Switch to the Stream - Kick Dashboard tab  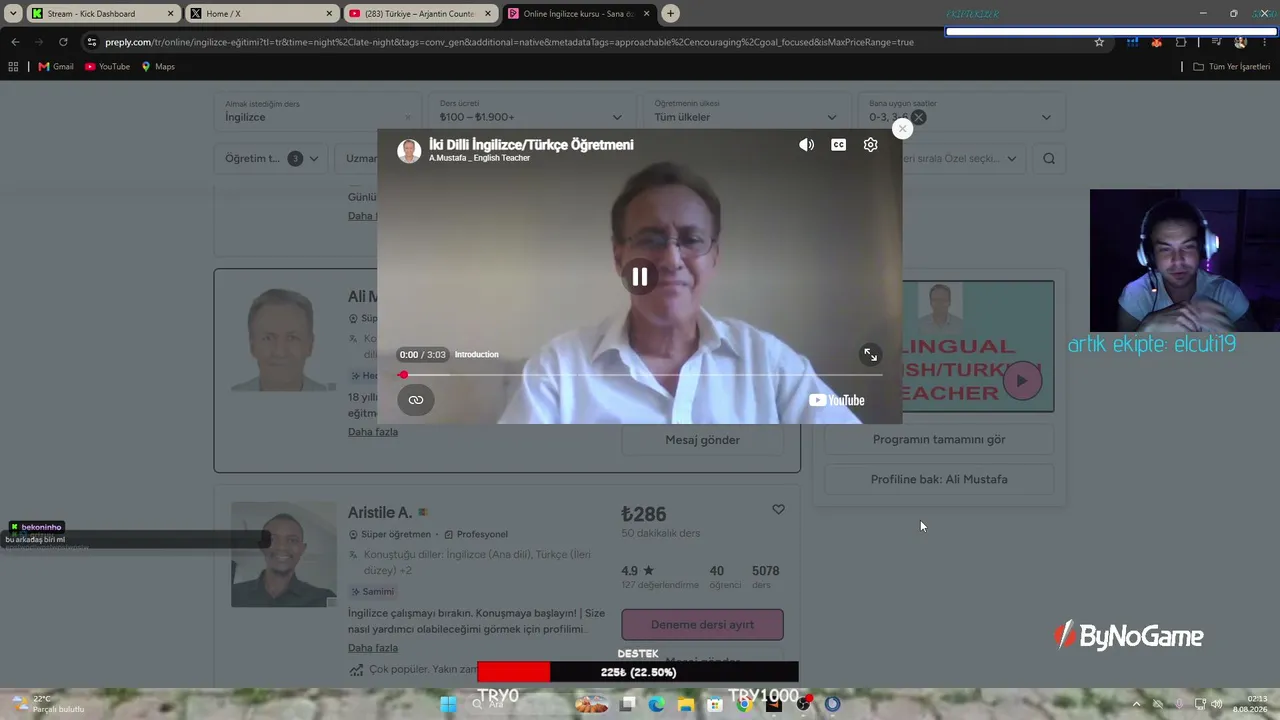pos(102,14)
